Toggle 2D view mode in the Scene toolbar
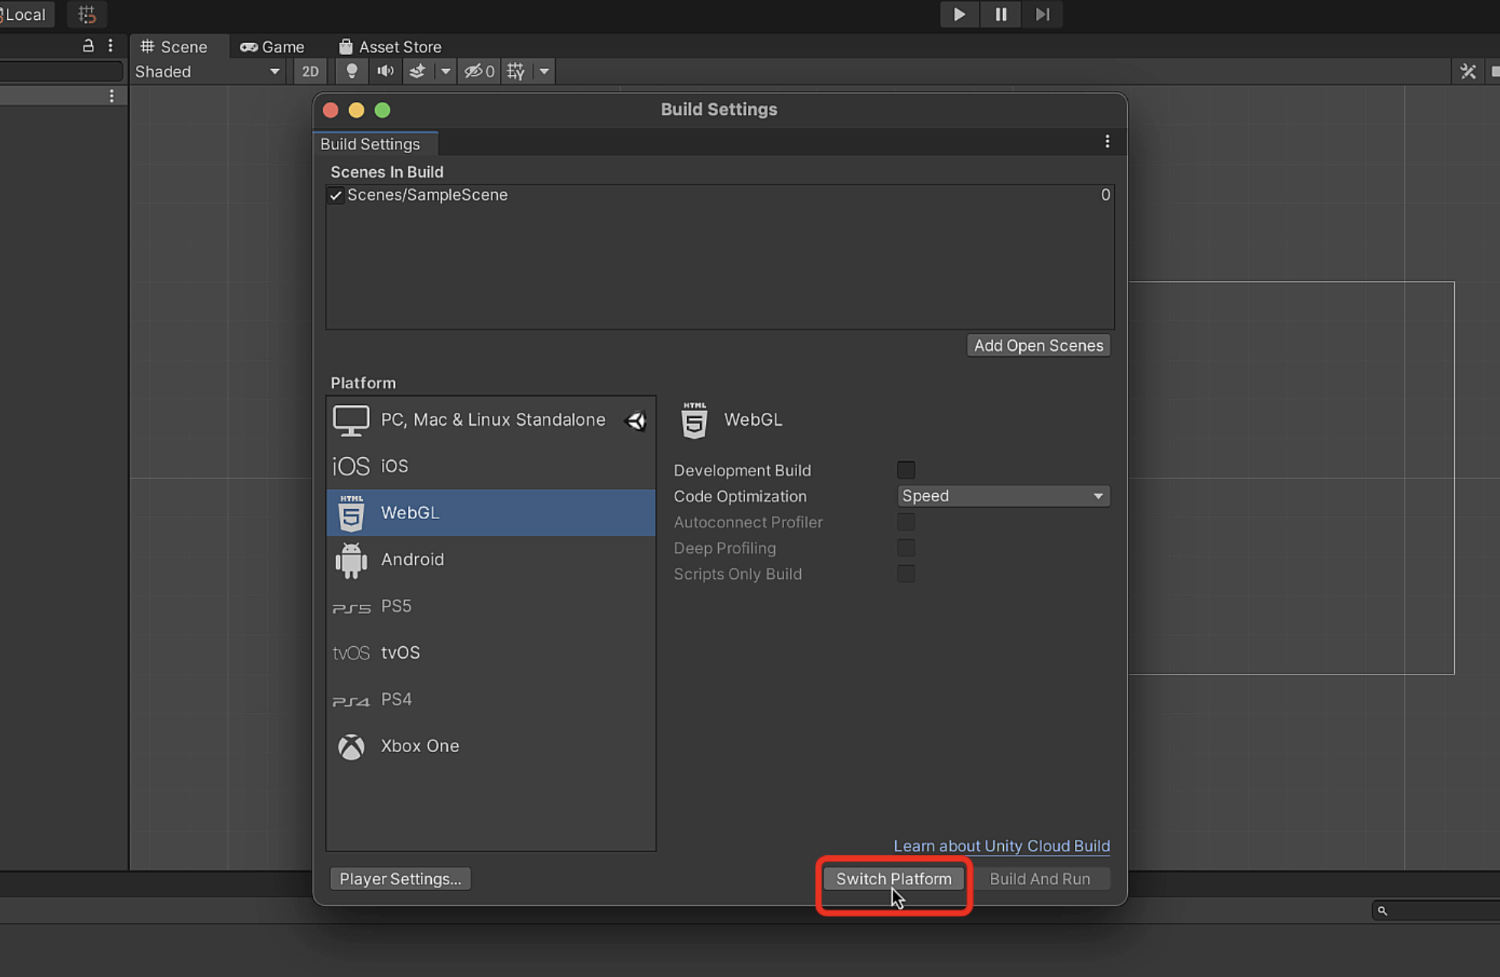Screen dimensions: 1500x977 310,71
